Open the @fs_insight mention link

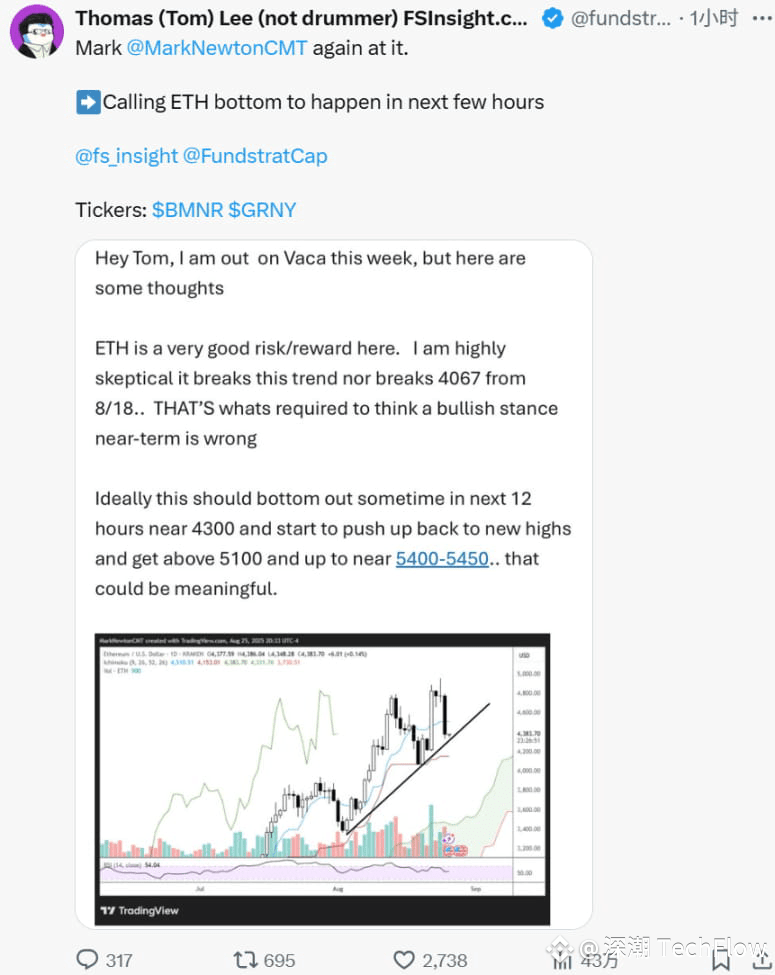[x=126, y=155]
